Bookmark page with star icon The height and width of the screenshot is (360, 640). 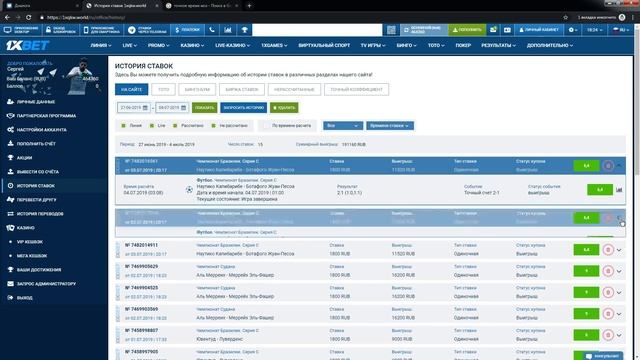tap(565, 17)
